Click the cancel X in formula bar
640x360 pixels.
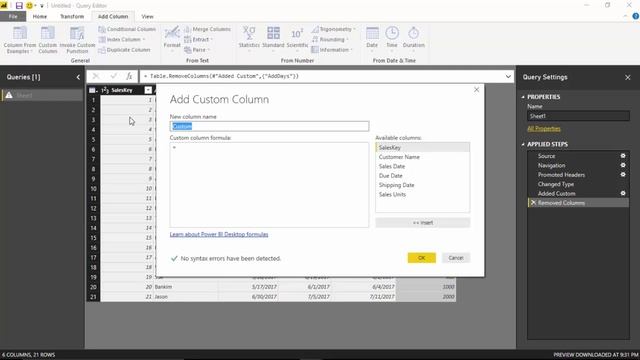pos(96,76)
